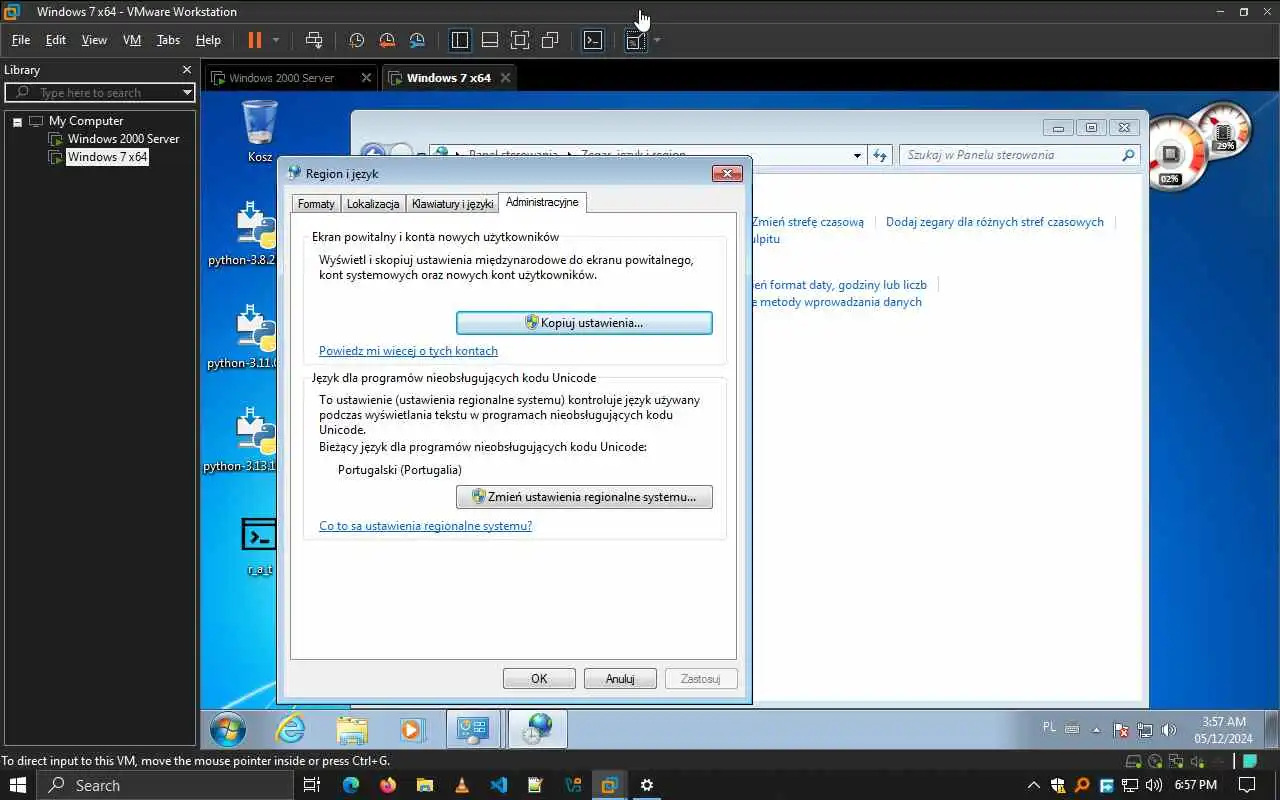This screenshot has height=800, width=1280.
Task: Click Control Panel taskbar button in Windows 7
Action: [473, 730]
